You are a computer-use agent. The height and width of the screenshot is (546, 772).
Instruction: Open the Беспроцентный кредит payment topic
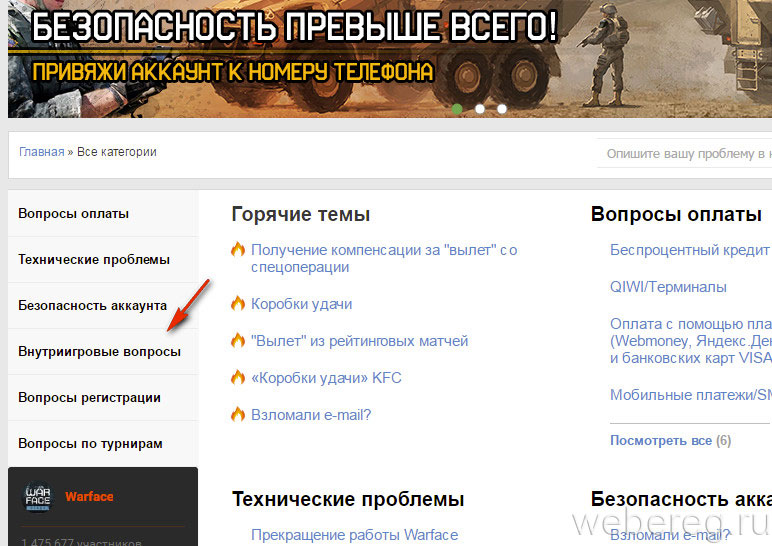[690, 250]
